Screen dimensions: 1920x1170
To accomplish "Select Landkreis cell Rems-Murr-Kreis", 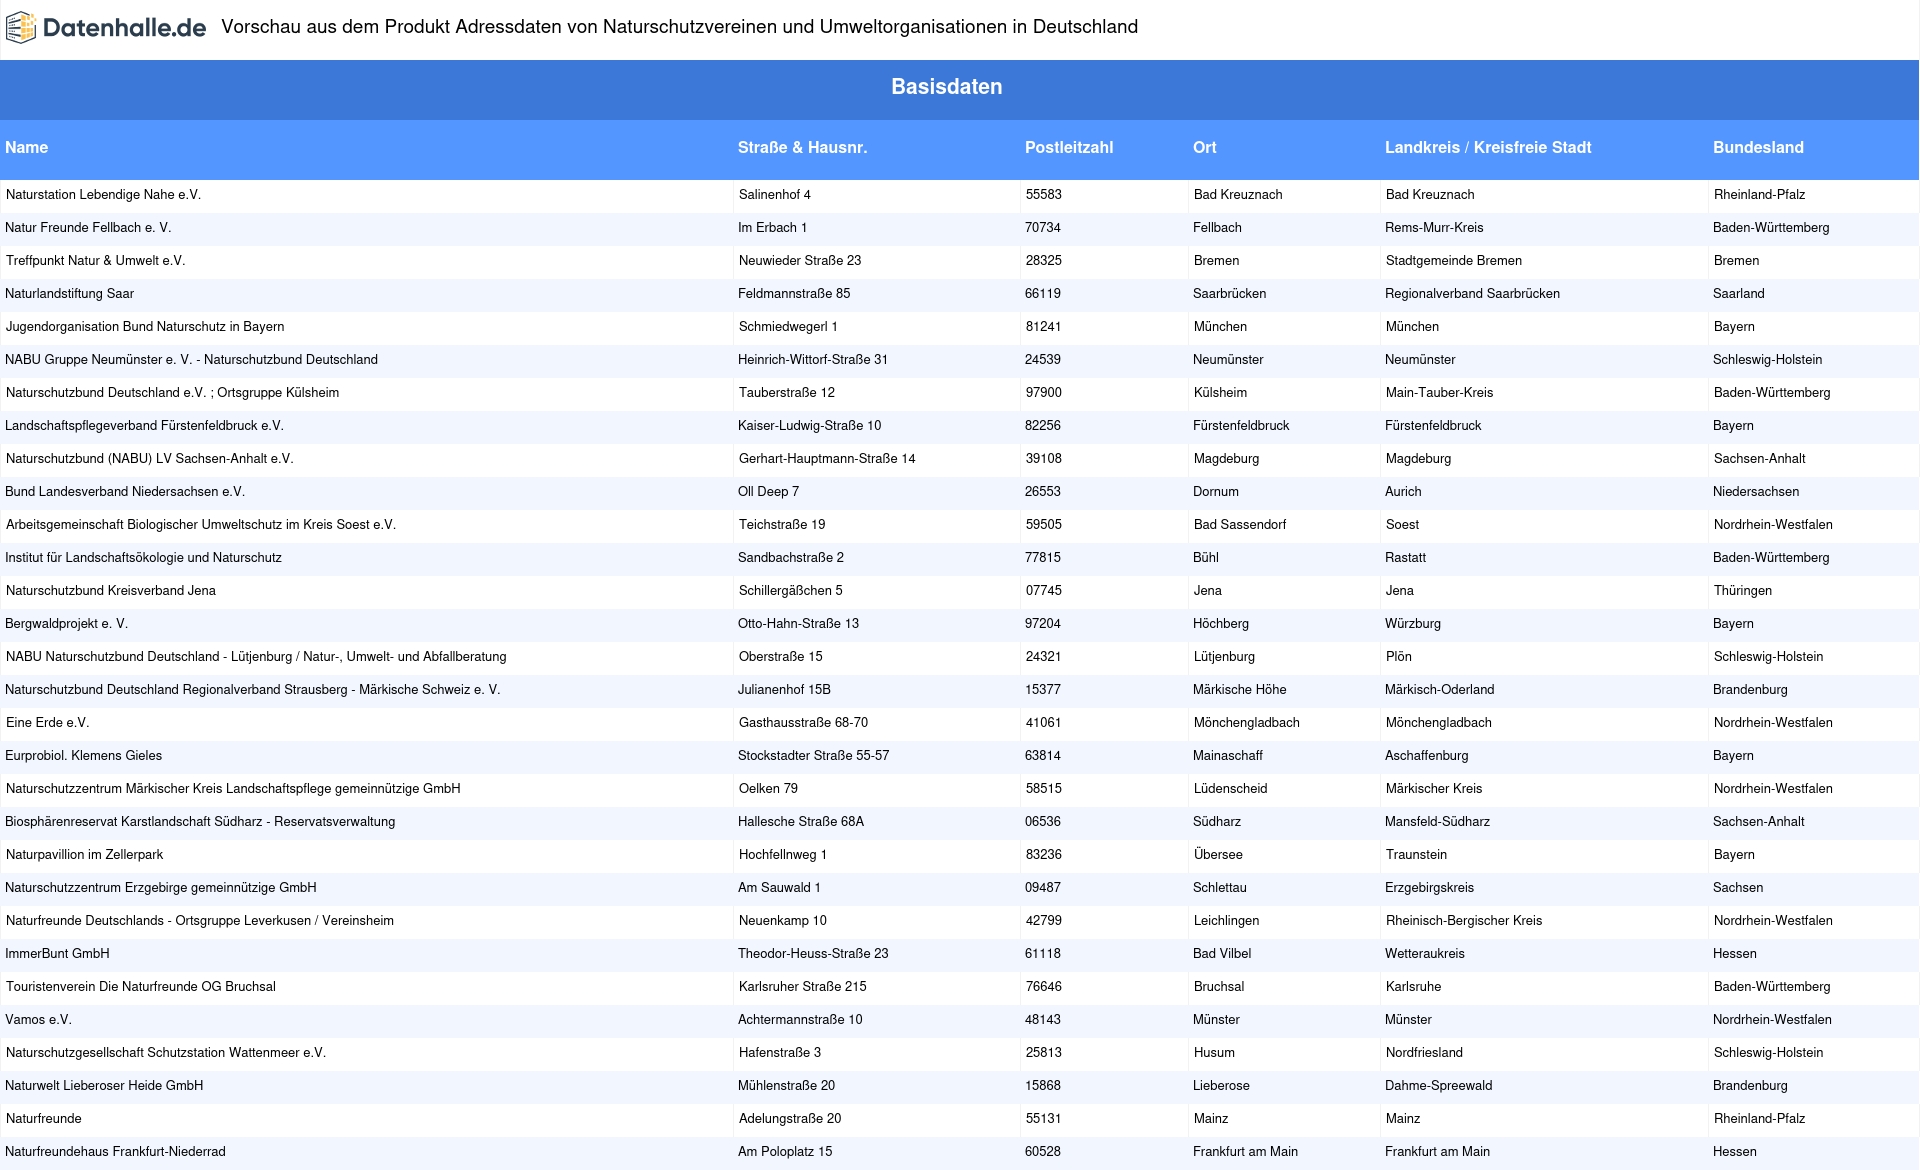I will coord(1434,228).
